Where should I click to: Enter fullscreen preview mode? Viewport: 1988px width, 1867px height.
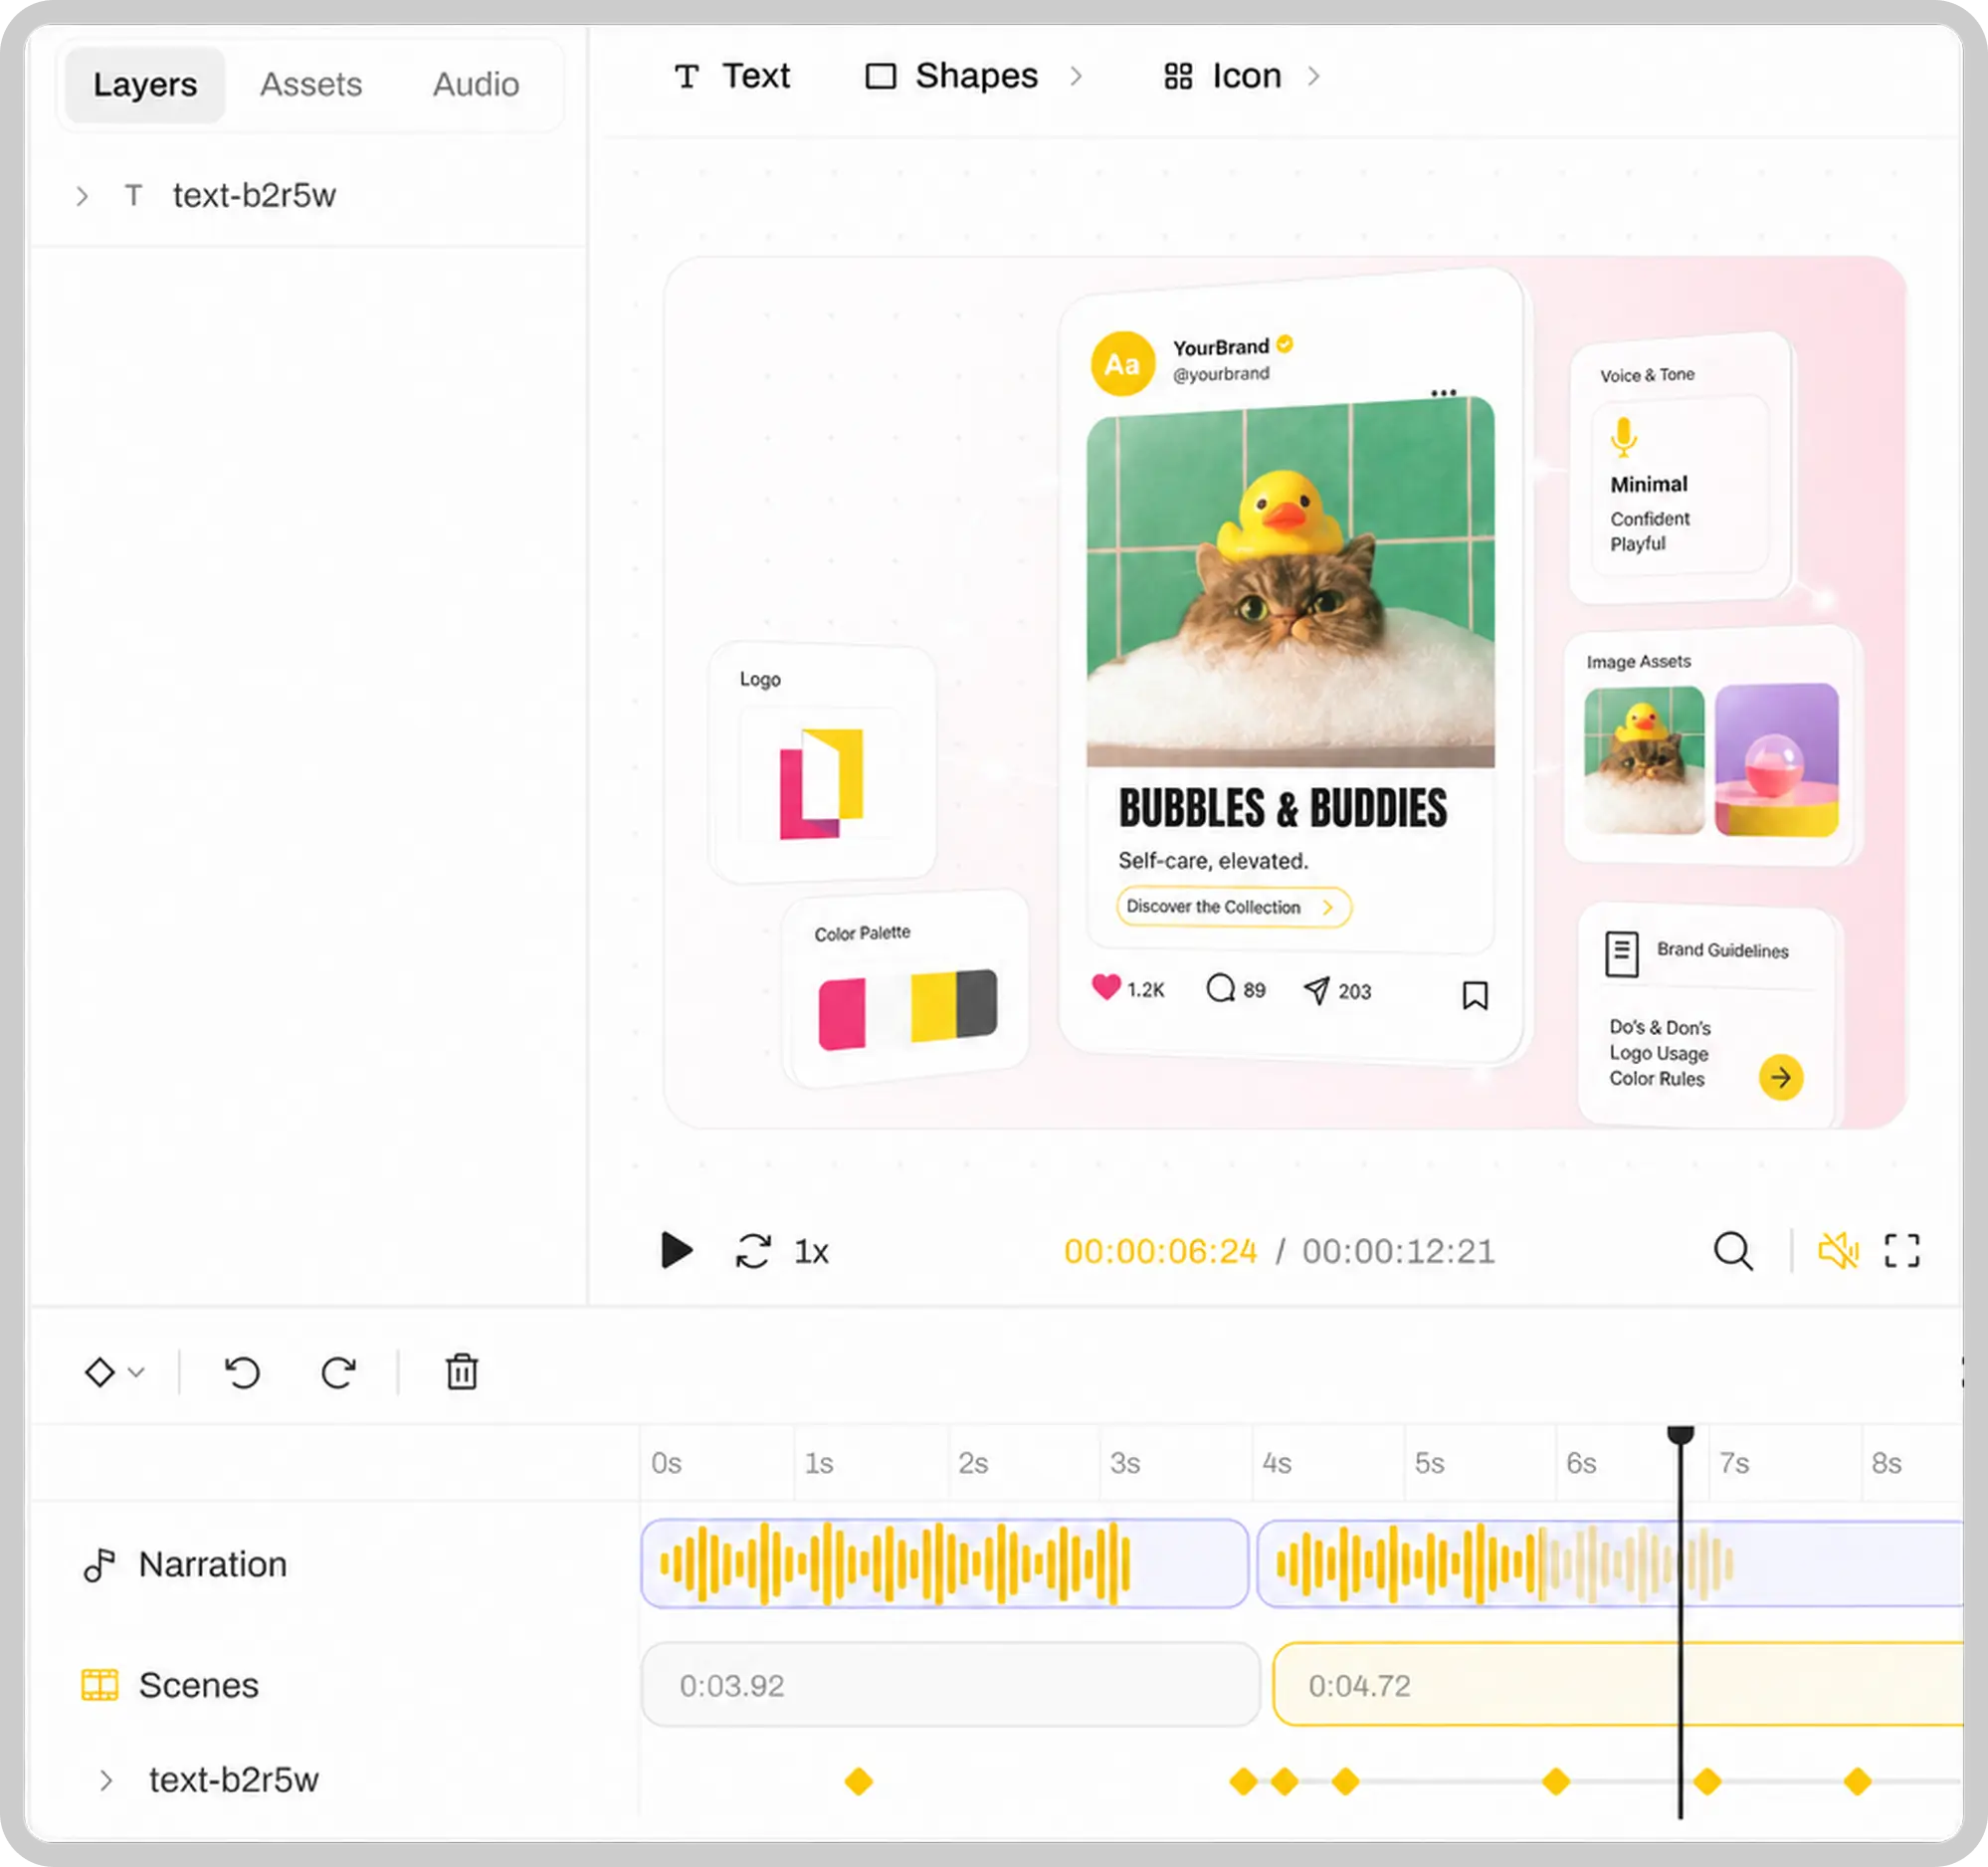coord(1902,1250)
